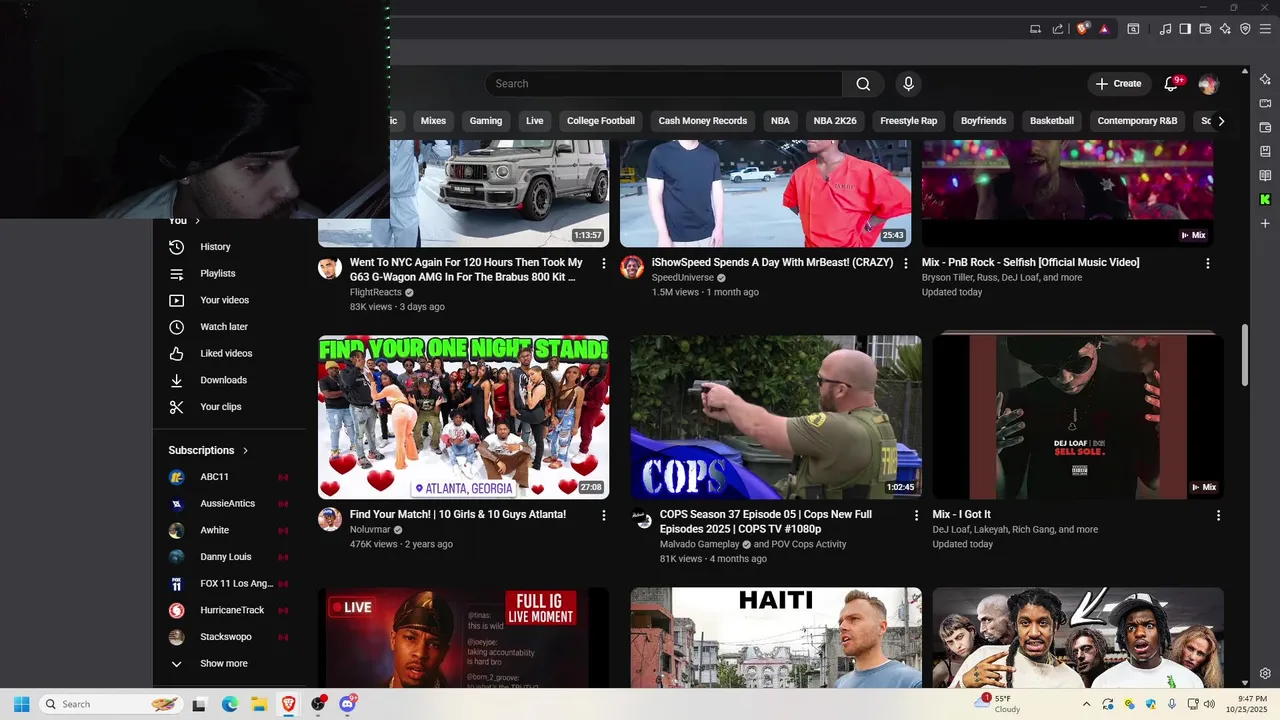Open File Explorer from the taskbar
The width and height of the screenshot is (1280, 720).
coord(258,704)
